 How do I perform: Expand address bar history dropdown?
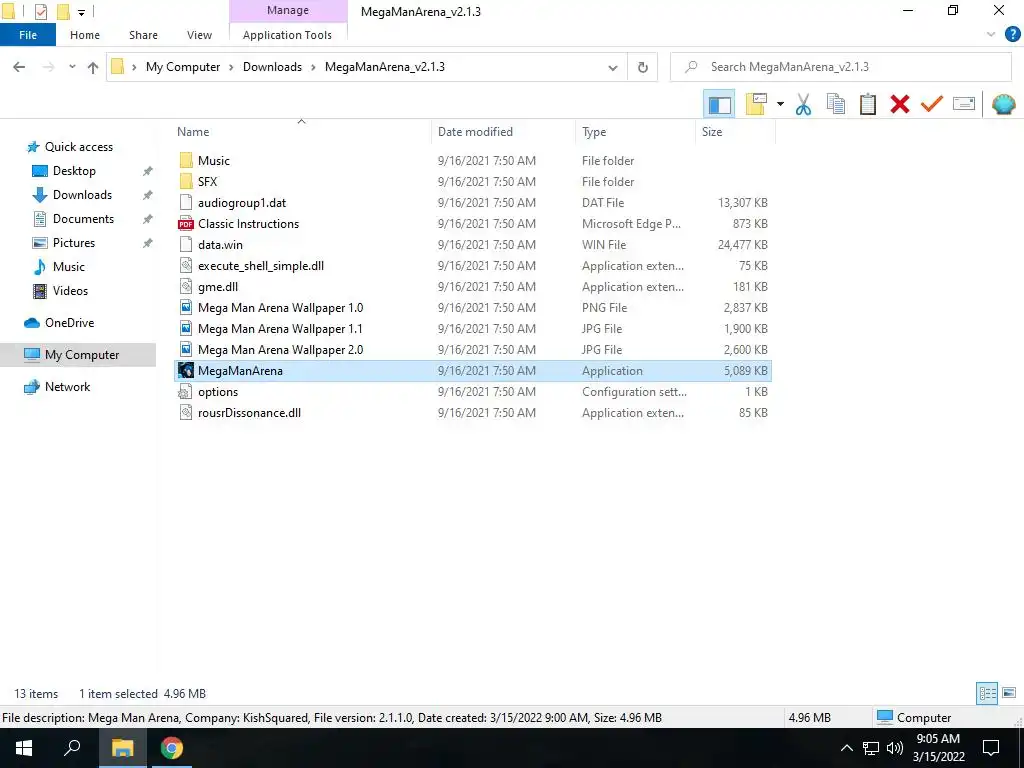(x=613, y=67)
